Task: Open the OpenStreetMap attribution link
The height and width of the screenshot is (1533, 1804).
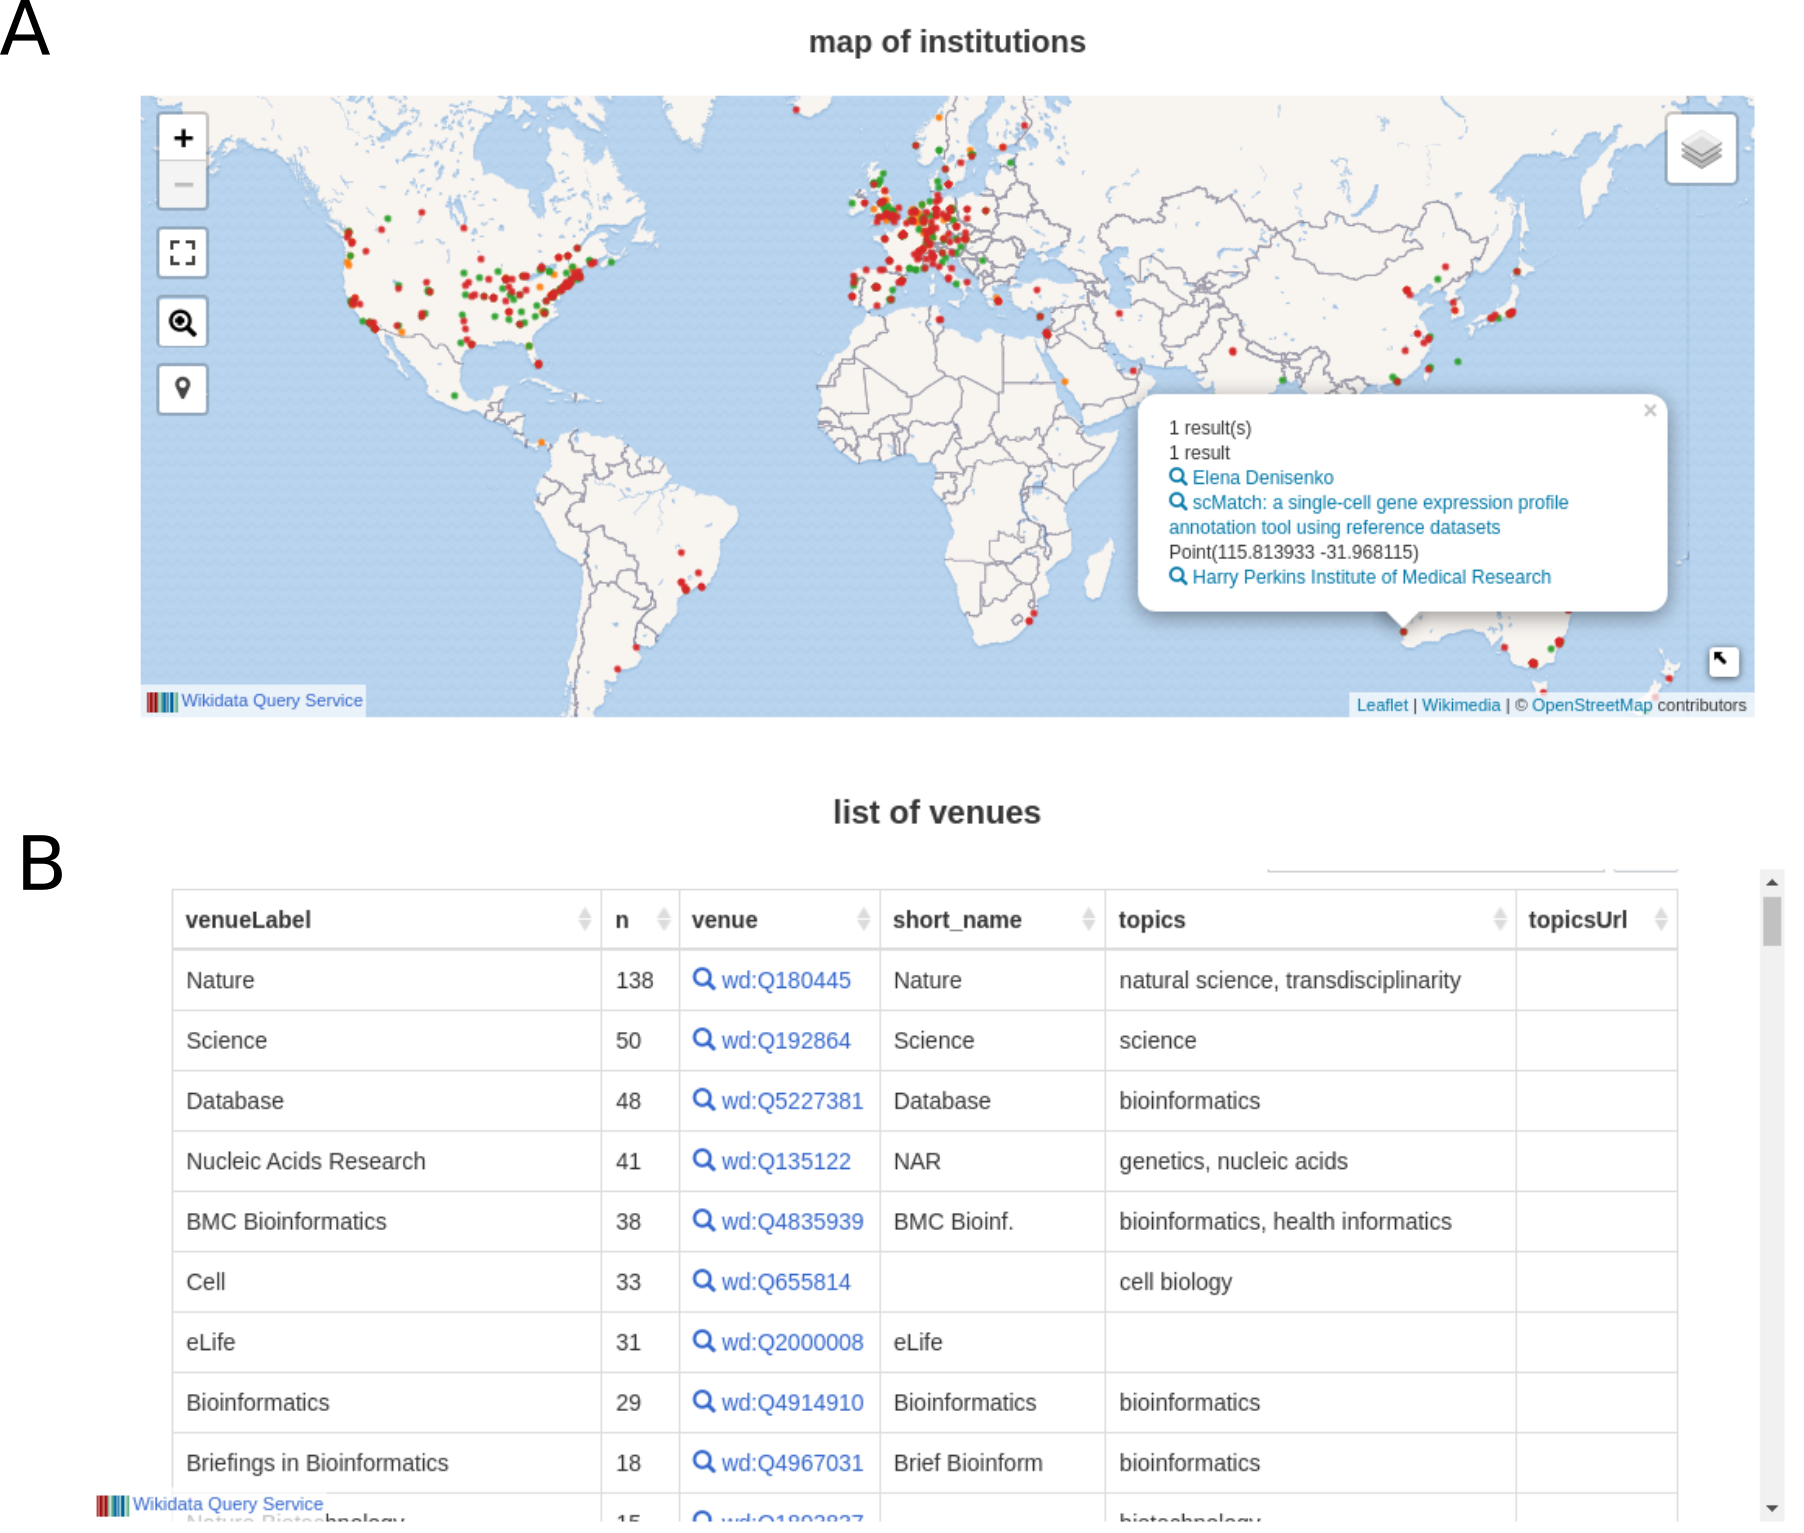Action: (x=1591, y=705)
